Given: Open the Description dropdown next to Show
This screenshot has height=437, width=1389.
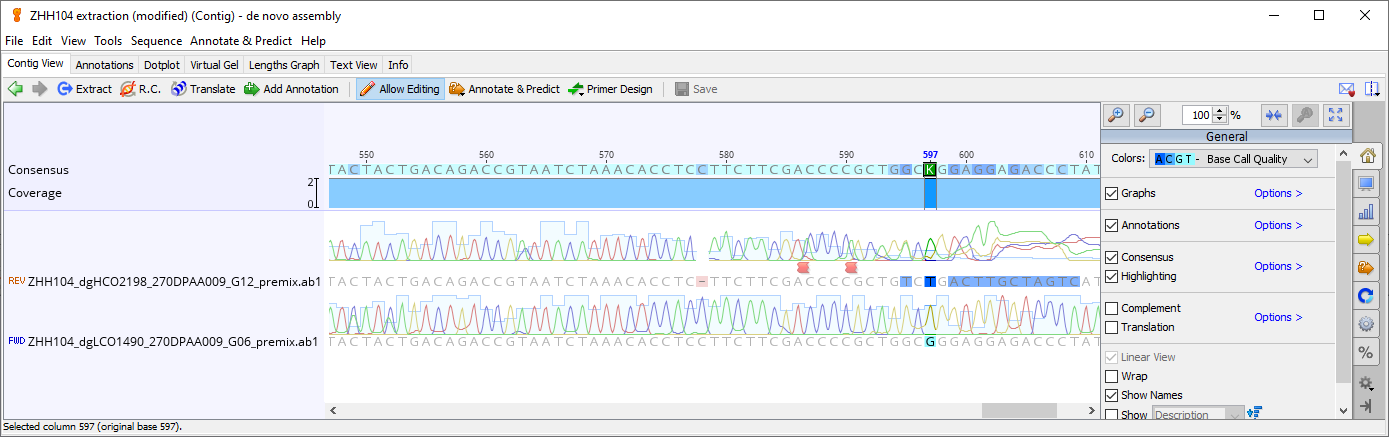Looking at the screenshot, I should [1199, 414].
